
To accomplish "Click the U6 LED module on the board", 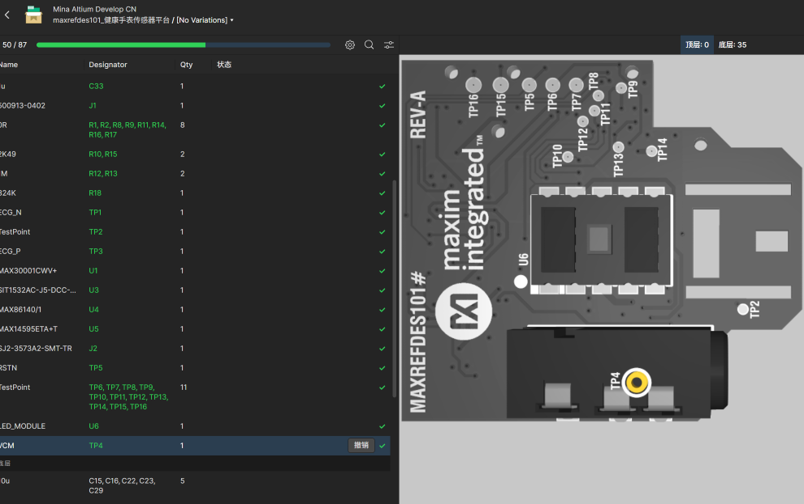I will point(600,239).
